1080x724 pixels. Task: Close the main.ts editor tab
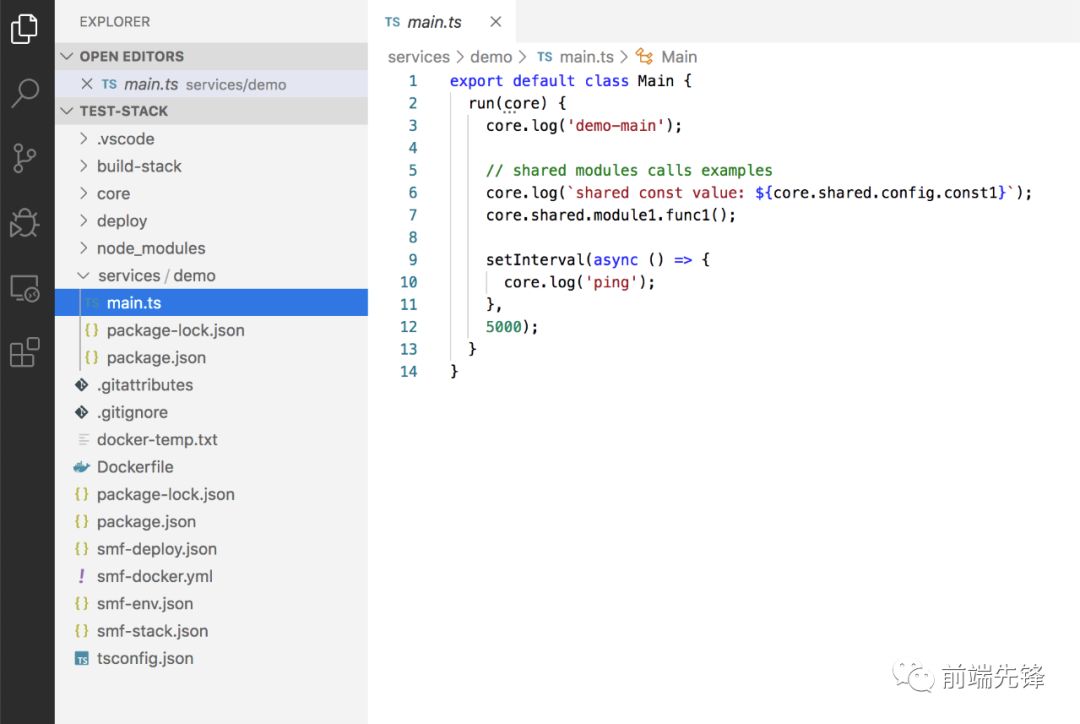click(x=496, y=22)
